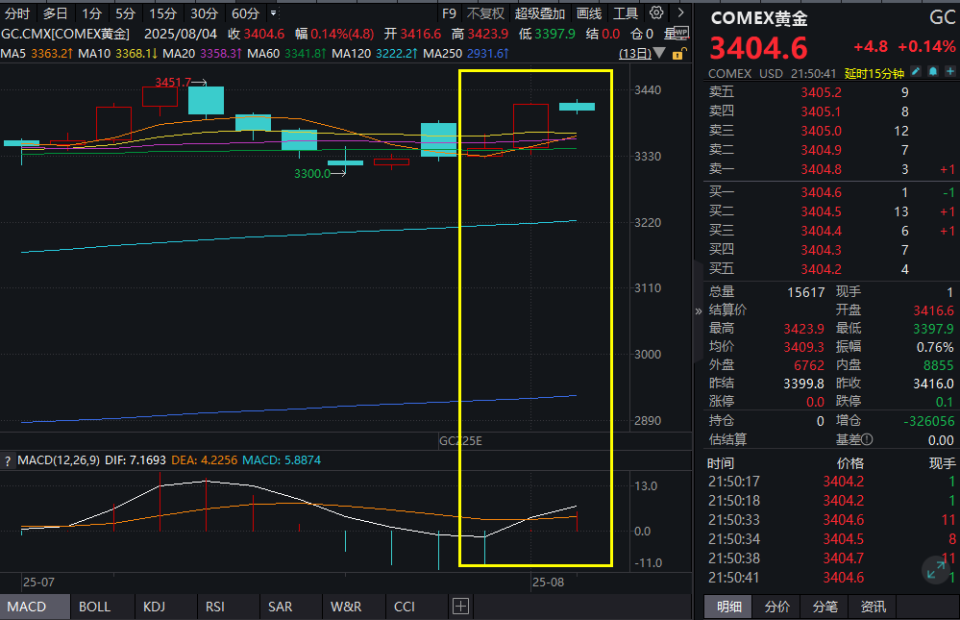Add a new indicator with the plus box
The width and height of the screenshot is (960, 620).
tap(460, 607)
